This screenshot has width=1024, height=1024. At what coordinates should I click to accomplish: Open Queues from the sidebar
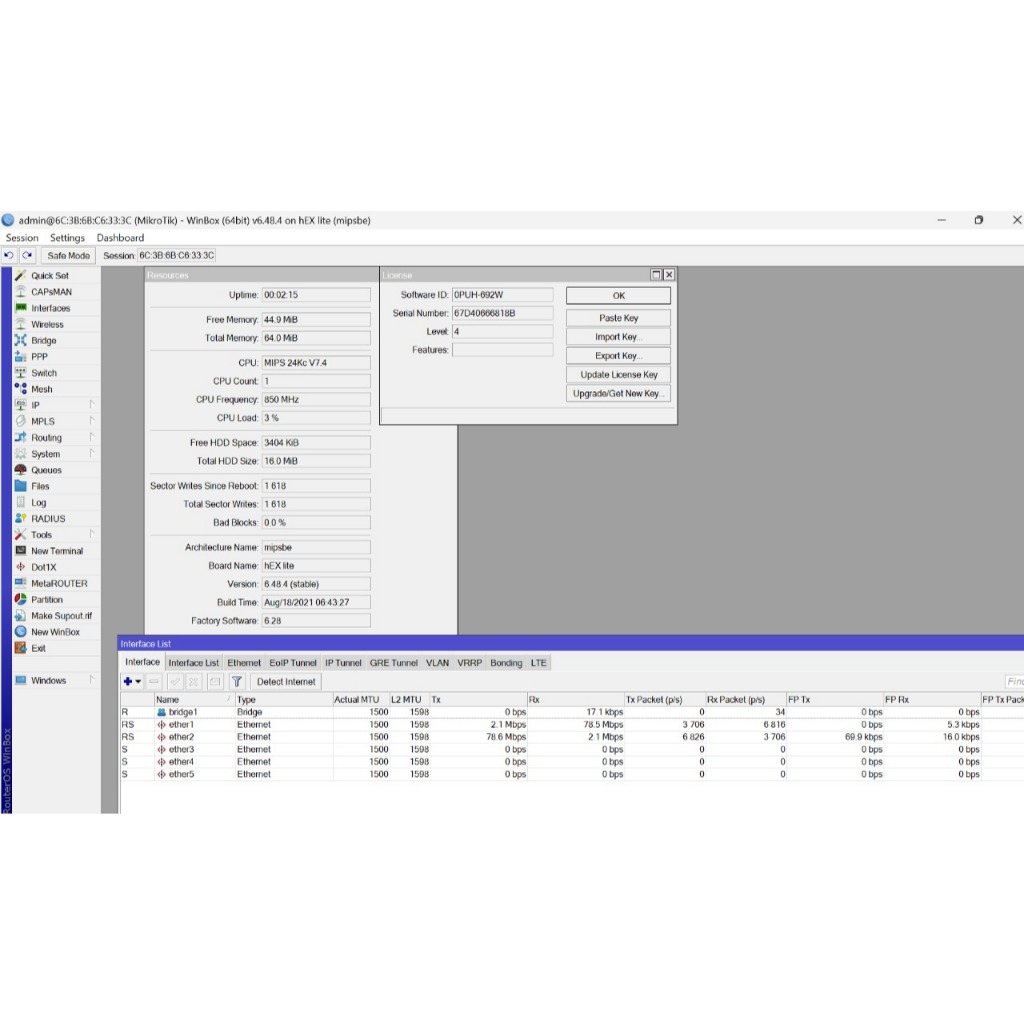tap(46, 470)
